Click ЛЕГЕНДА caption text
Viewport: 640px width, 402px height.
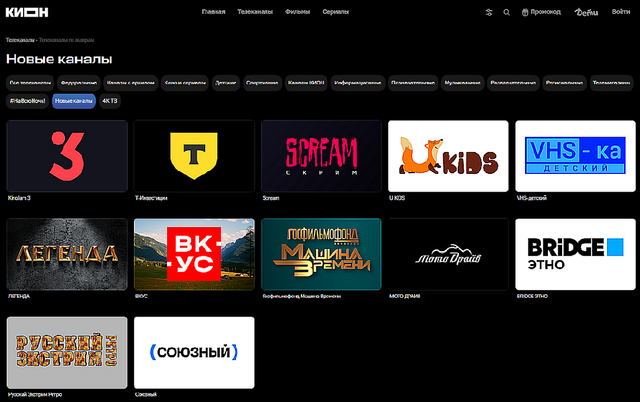pos(19,296)
